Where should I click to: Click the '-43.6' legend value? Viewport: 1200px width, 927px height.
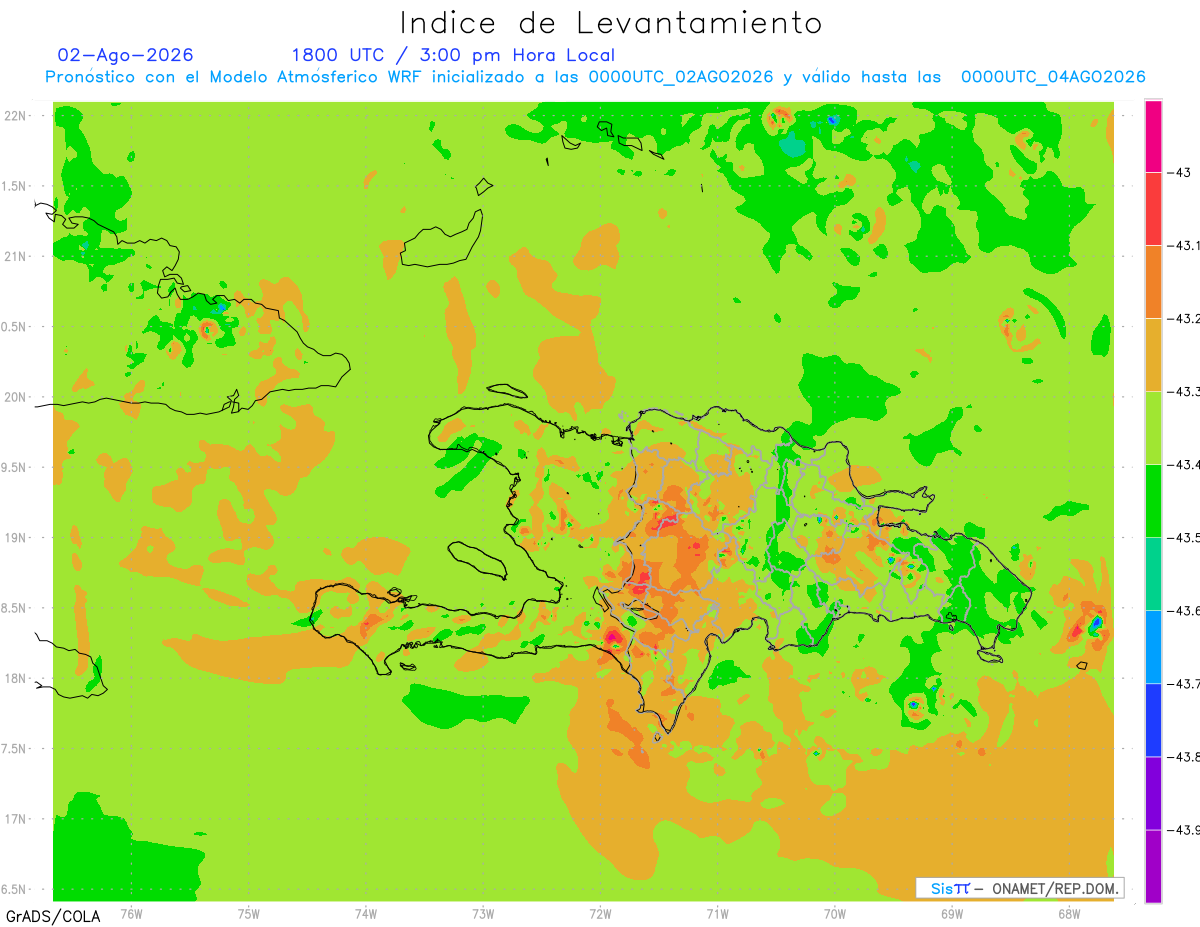pyautogui.click(x=1182, y=611)
